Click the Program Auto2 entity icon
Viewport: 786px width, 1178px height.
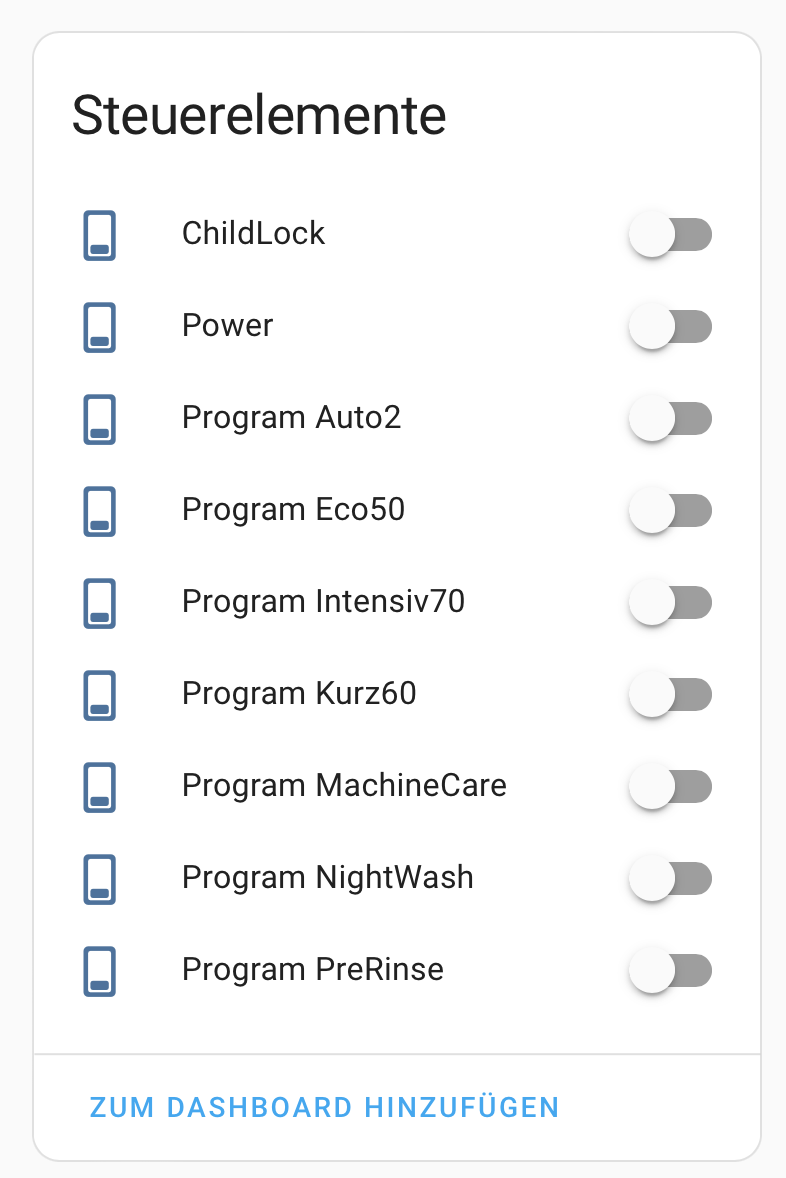pos(99,419)
